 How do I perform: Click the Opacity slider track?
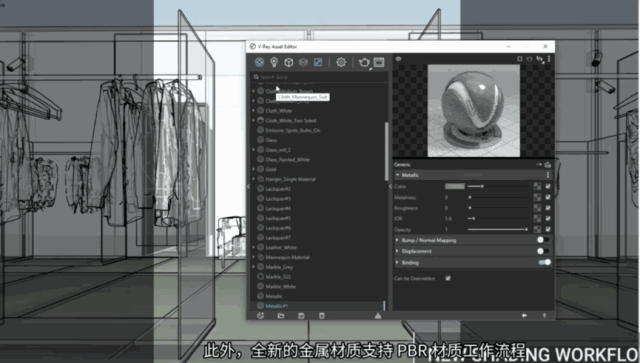[x=498, y=229]
